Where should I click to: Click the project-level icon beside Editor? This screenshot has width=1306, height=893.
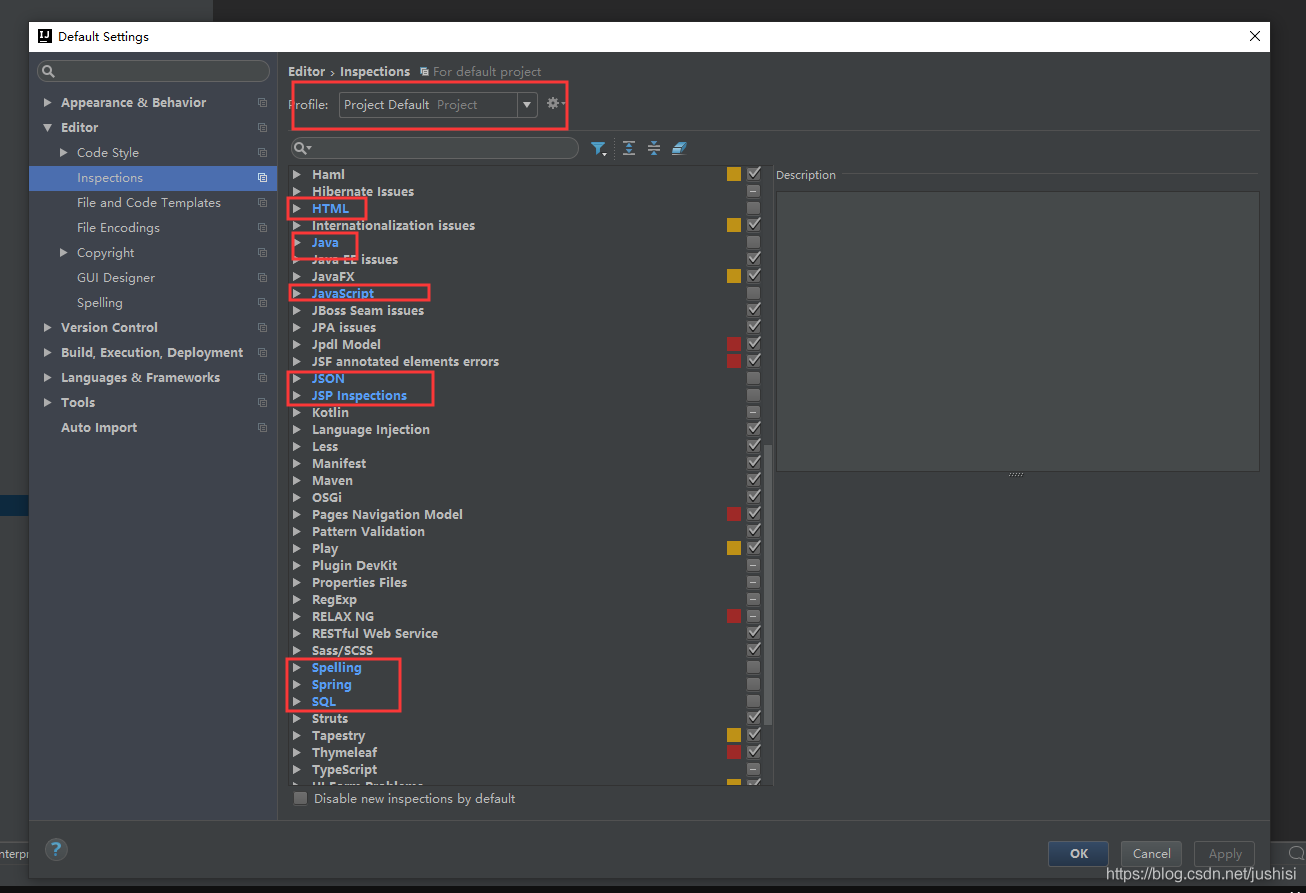click(262, 128)
